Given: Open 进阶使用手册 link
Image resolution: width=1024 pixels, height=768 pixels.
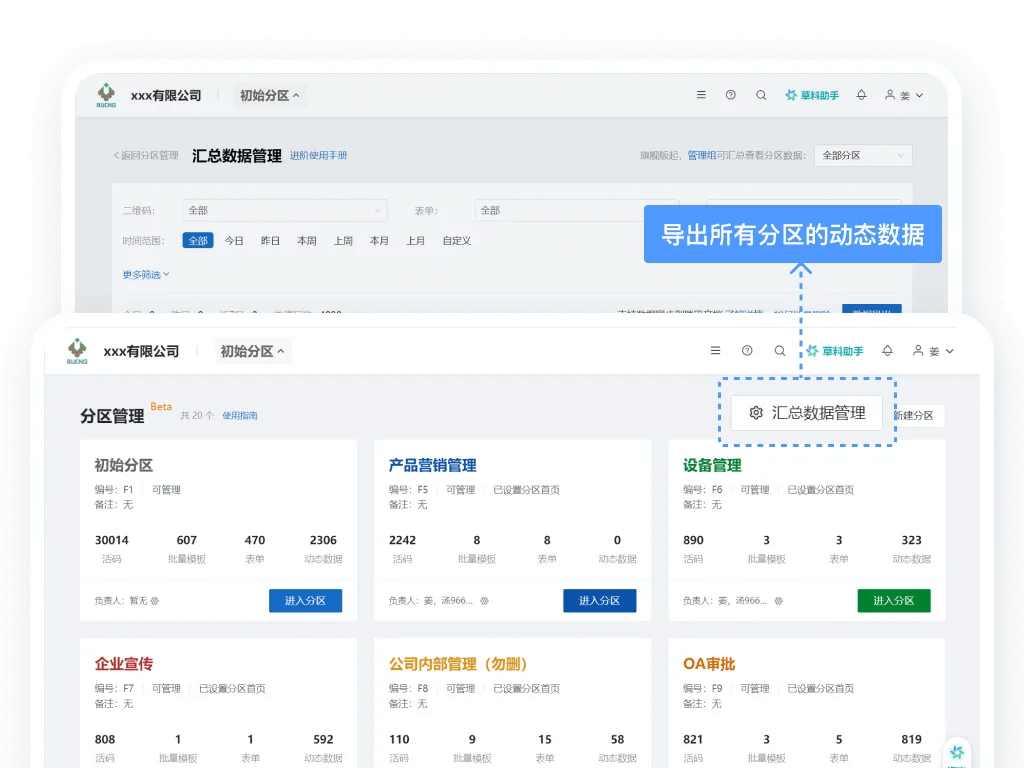Looking at the screenshot, I should tap(319, 155).
